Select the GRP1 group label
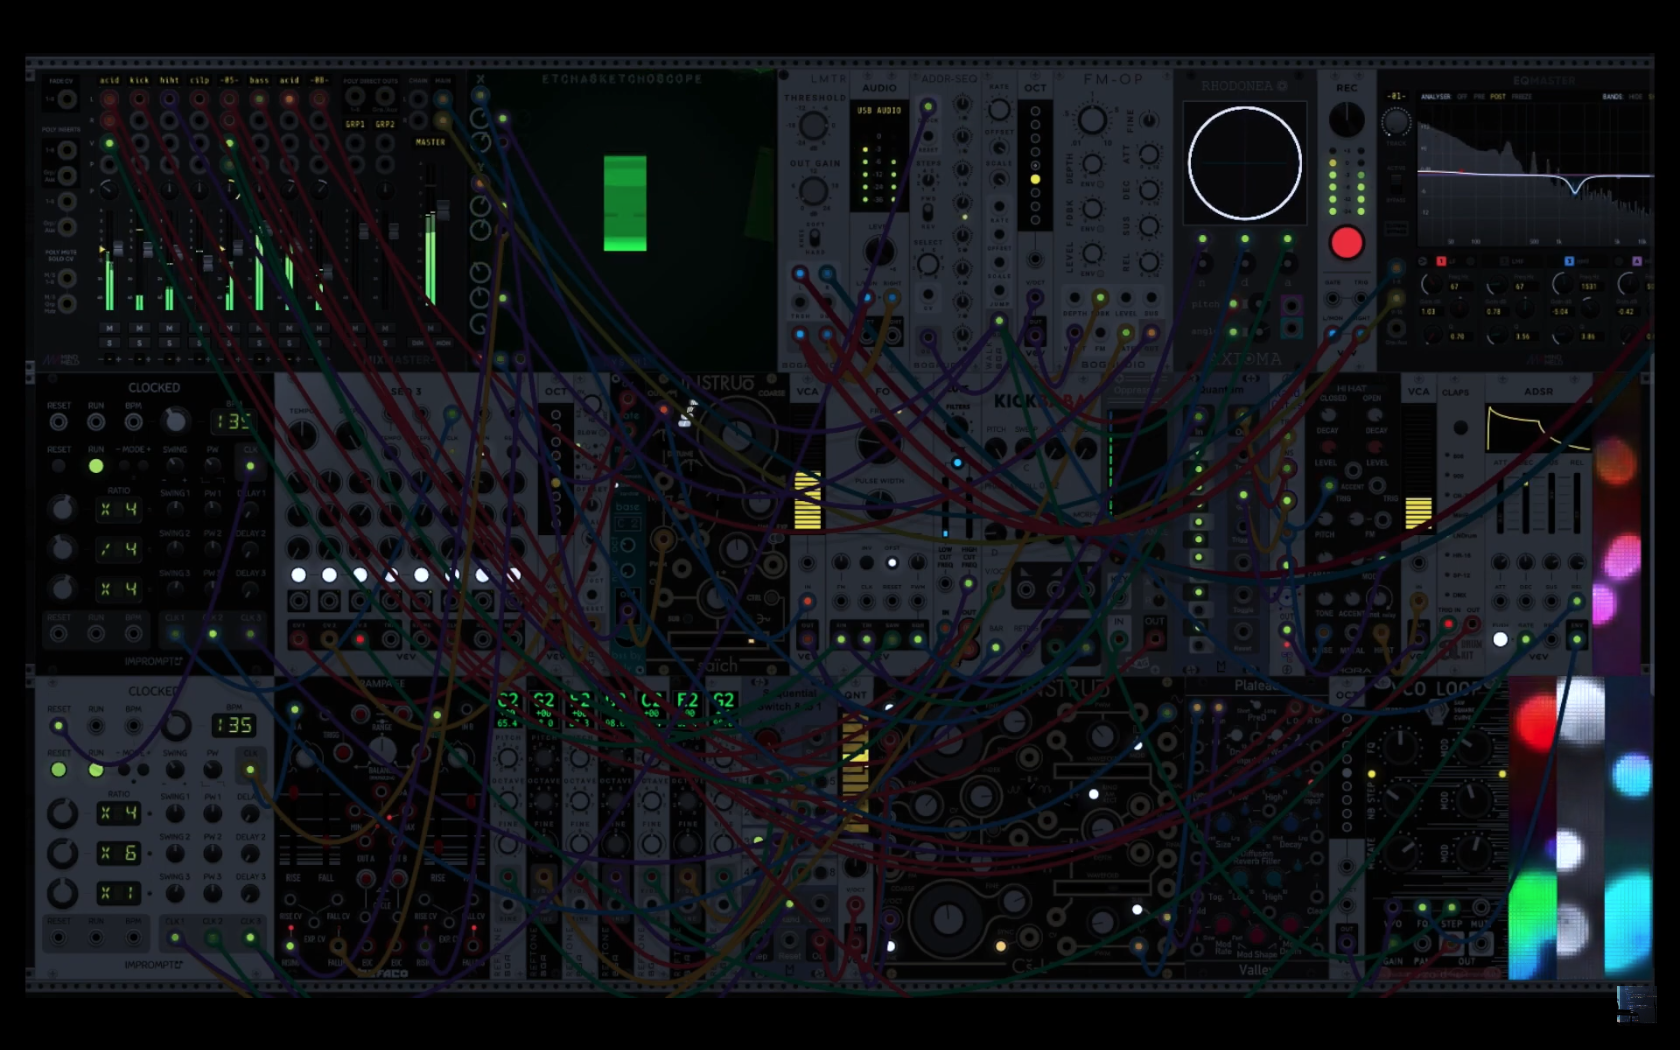This screenshot has height=1050, width=1680. tap(355, 124)
